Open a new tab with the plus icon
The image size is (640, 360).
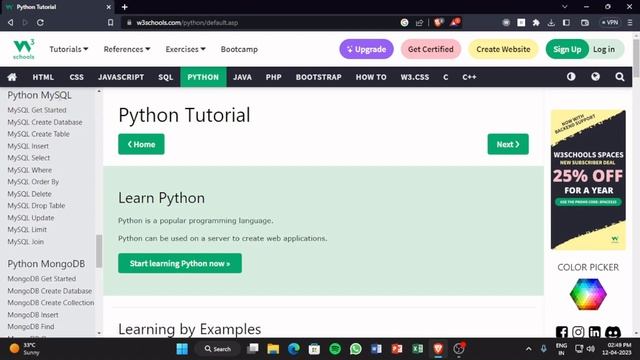coord(124,7)
